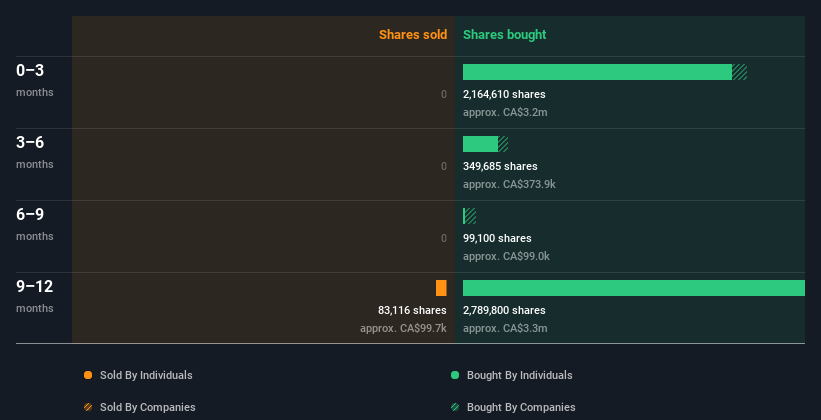This screenshot has height=420, width=821.
Task: Click the 9–12 months row label
Action: point(35,296)
